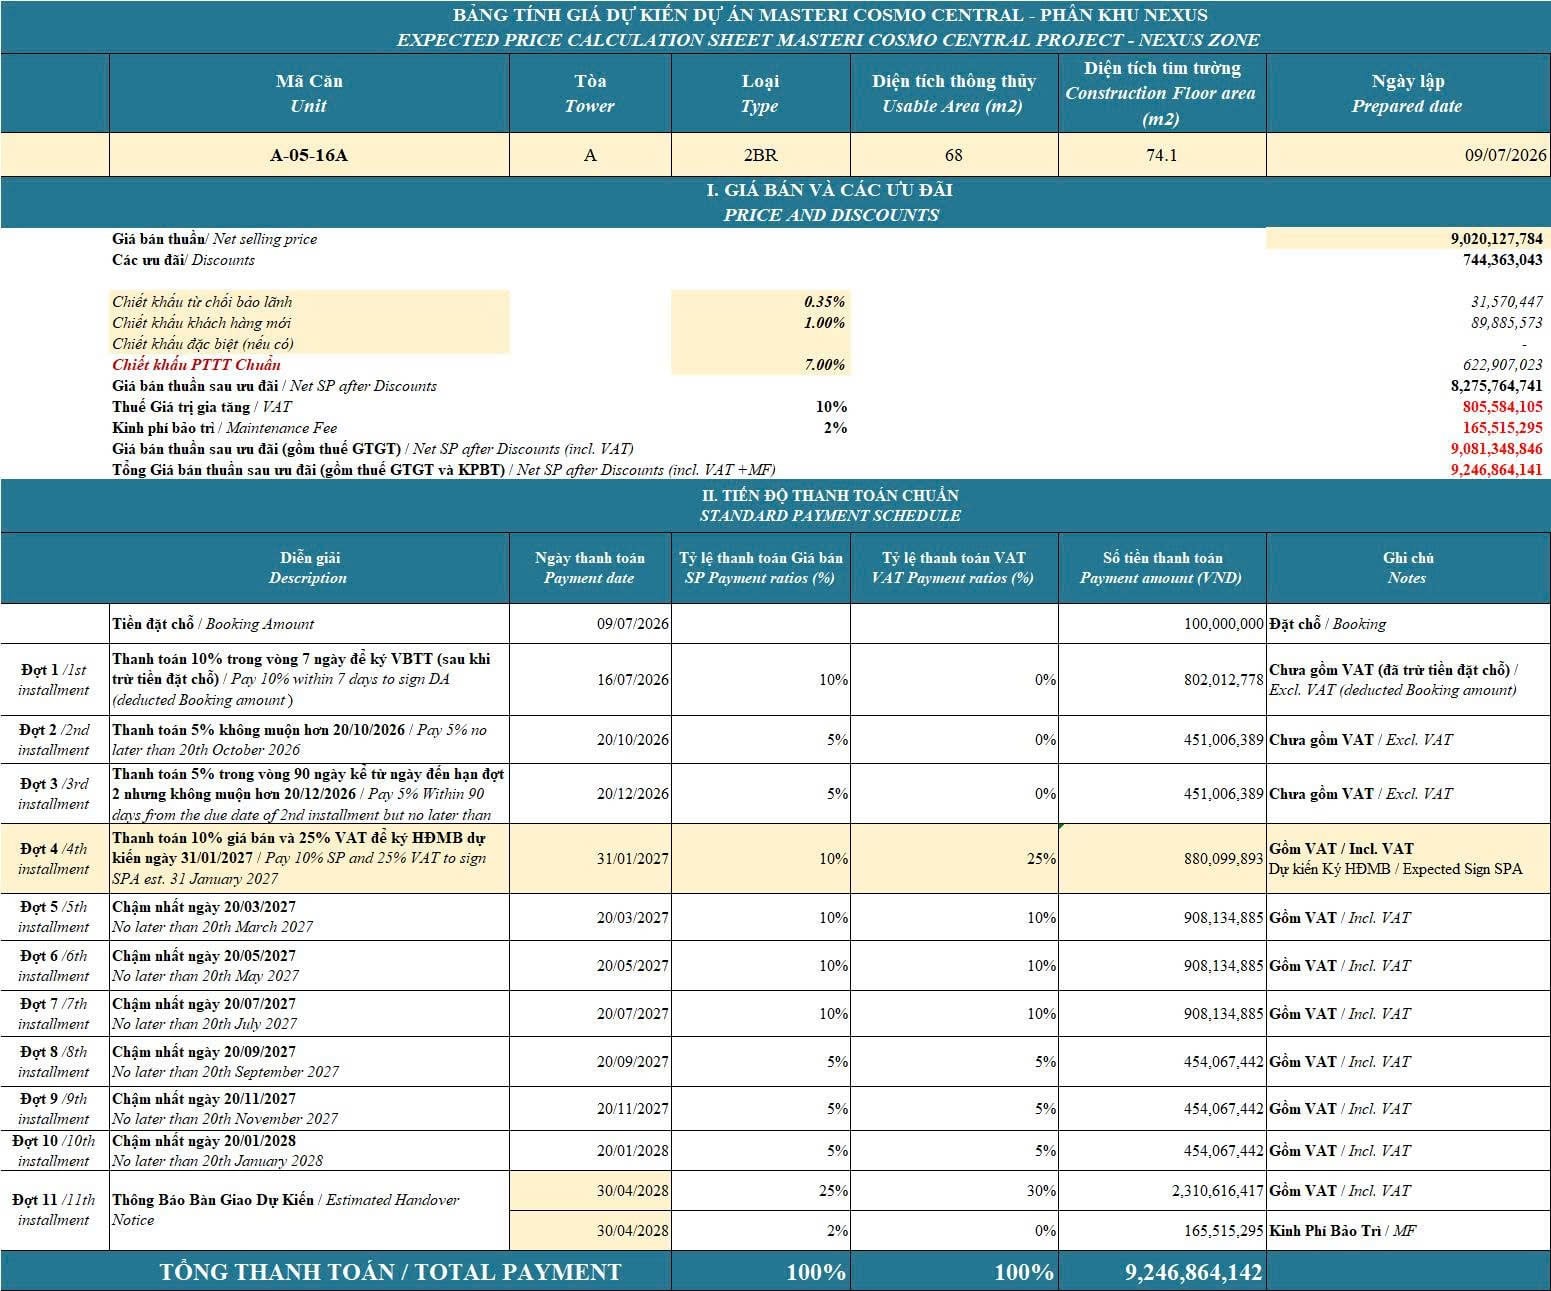The image size is (1551, 1291).
Task: Click the total discounts value 744,363,043
Action: 1502,260
